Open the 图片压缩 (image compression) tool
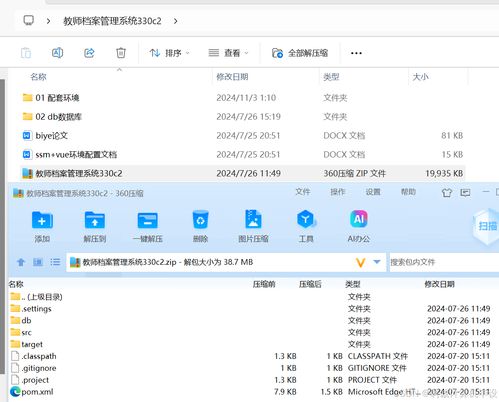This screenshot has width=499, height=402. coord(253,220)
